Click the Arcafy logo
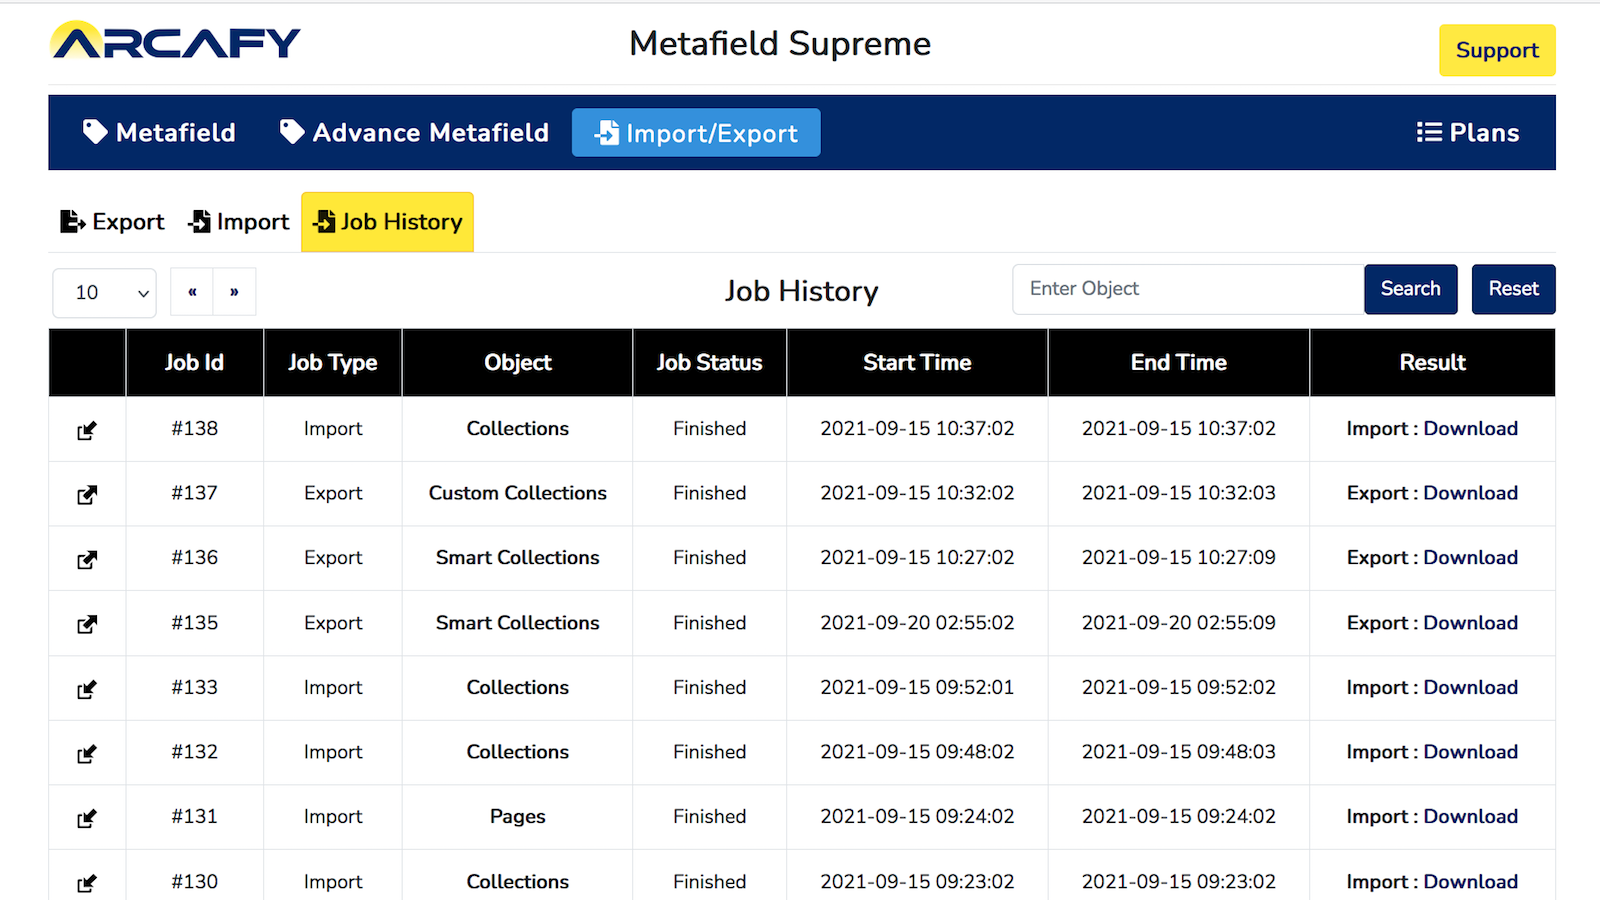 pos(175,42)
